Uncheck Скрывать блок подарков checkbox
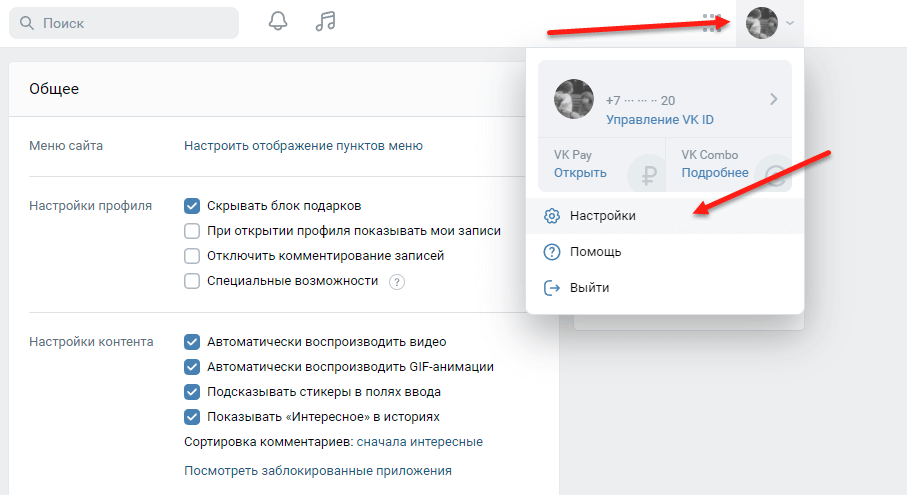The height and width of the screenshot is (495, 907). tap(193, 206)
